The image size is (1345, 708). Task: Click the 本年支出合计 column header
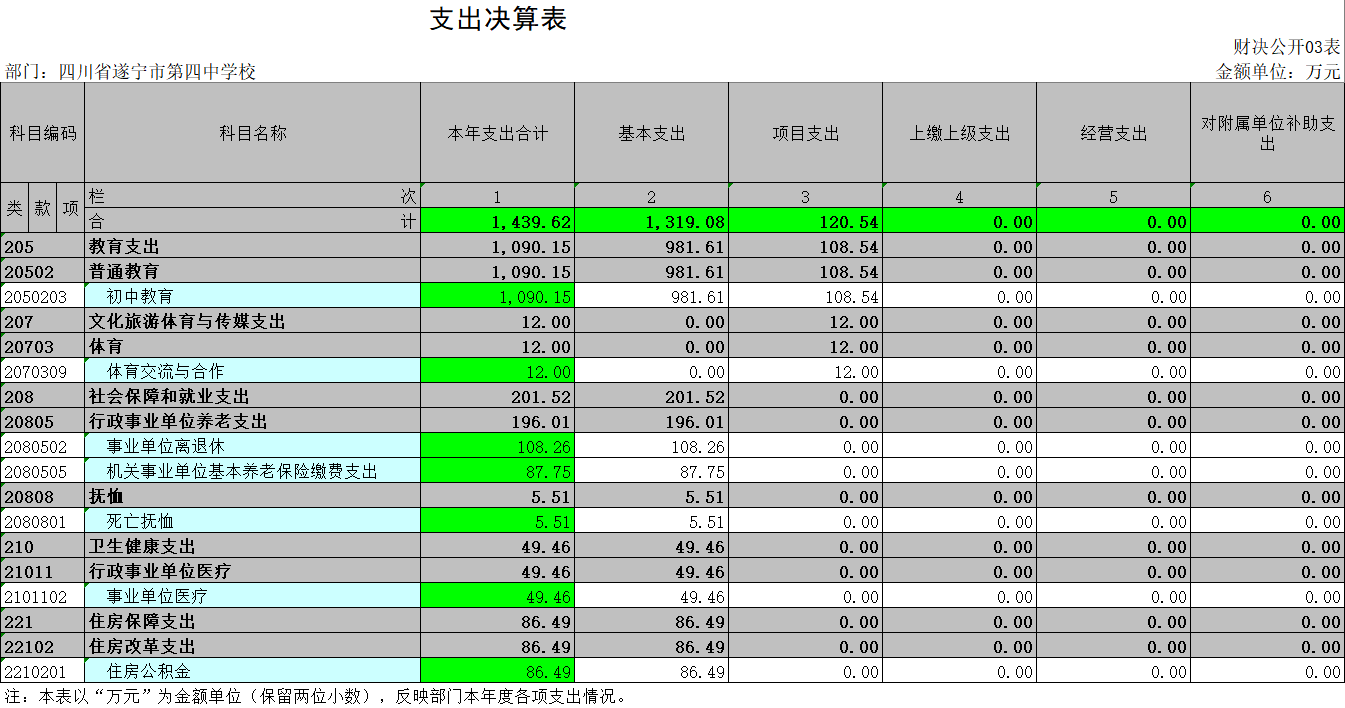[497, 133]
